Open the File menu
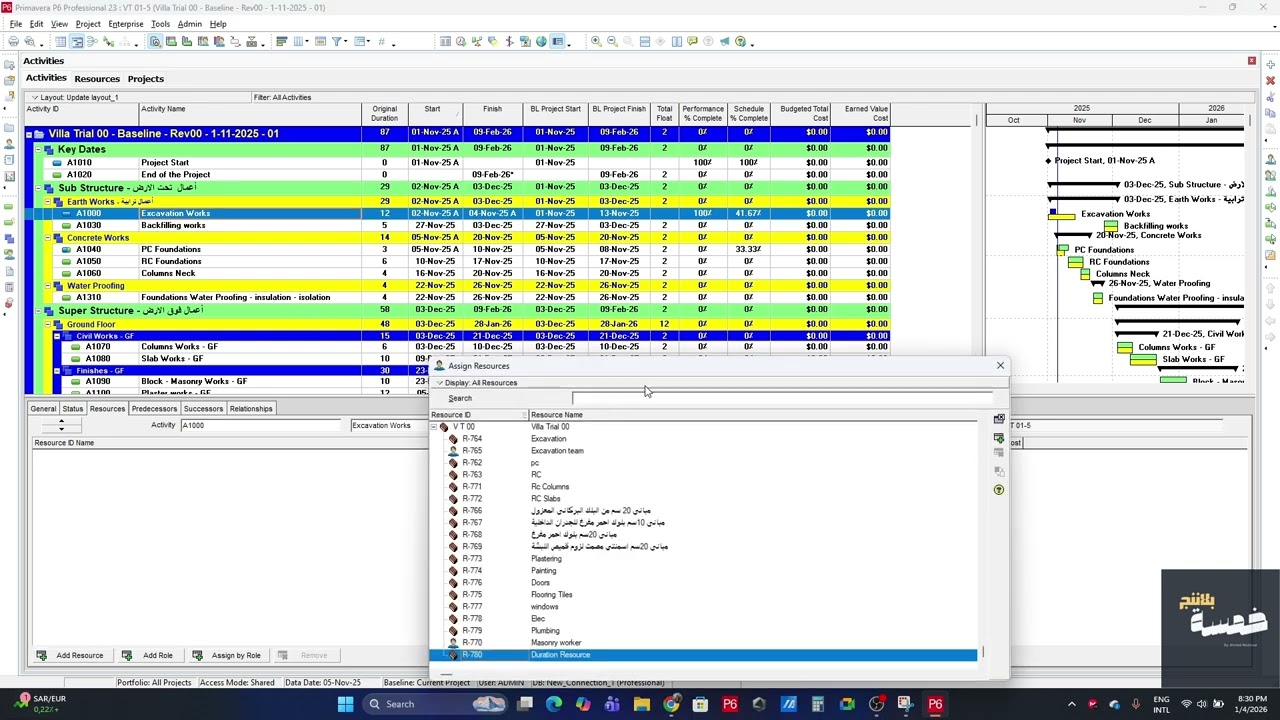 tap(16, 24)
